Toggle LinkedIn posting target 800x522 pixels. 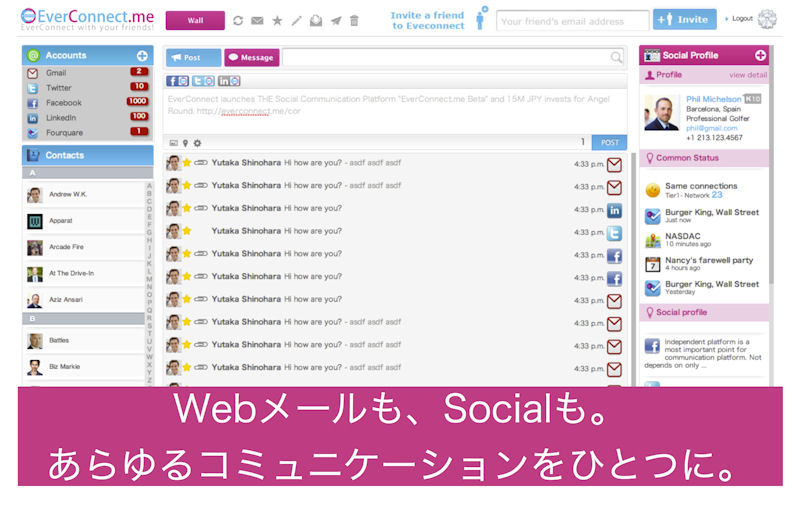[x=229, y=81]
